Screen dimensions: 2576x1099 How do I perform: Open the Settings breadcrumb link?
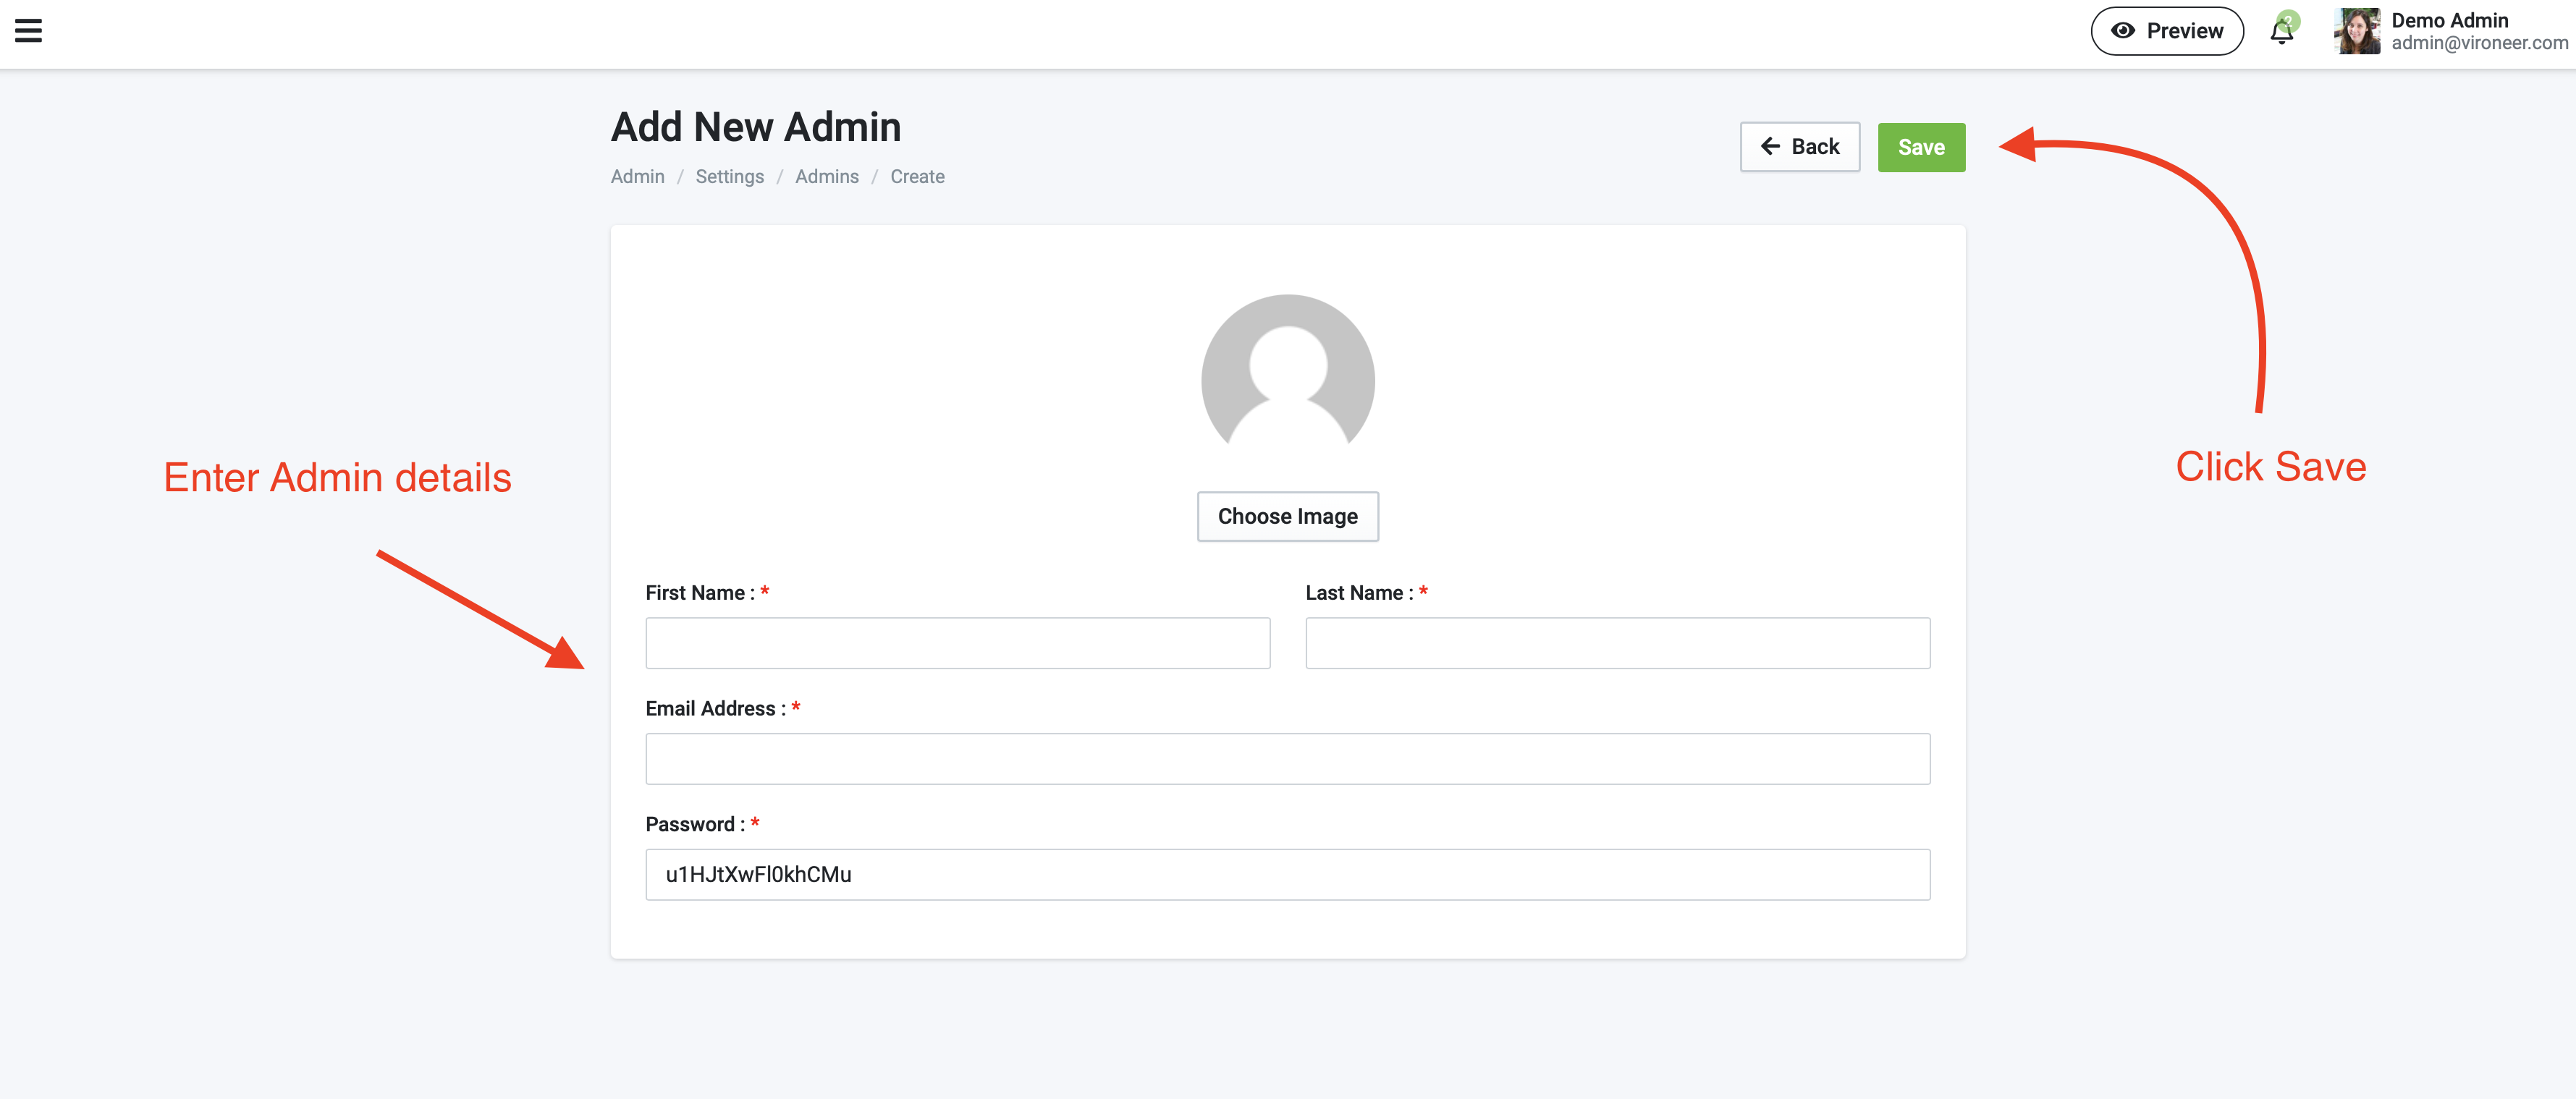click(729, 177)
